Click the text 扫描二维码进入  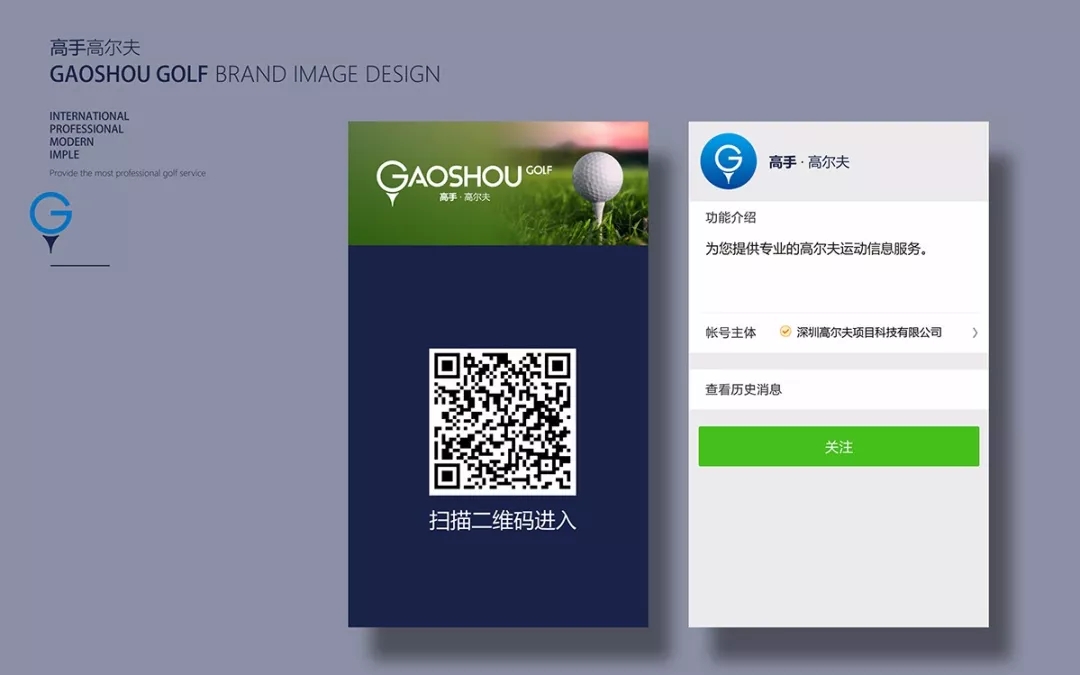click(x=502, y=520)
